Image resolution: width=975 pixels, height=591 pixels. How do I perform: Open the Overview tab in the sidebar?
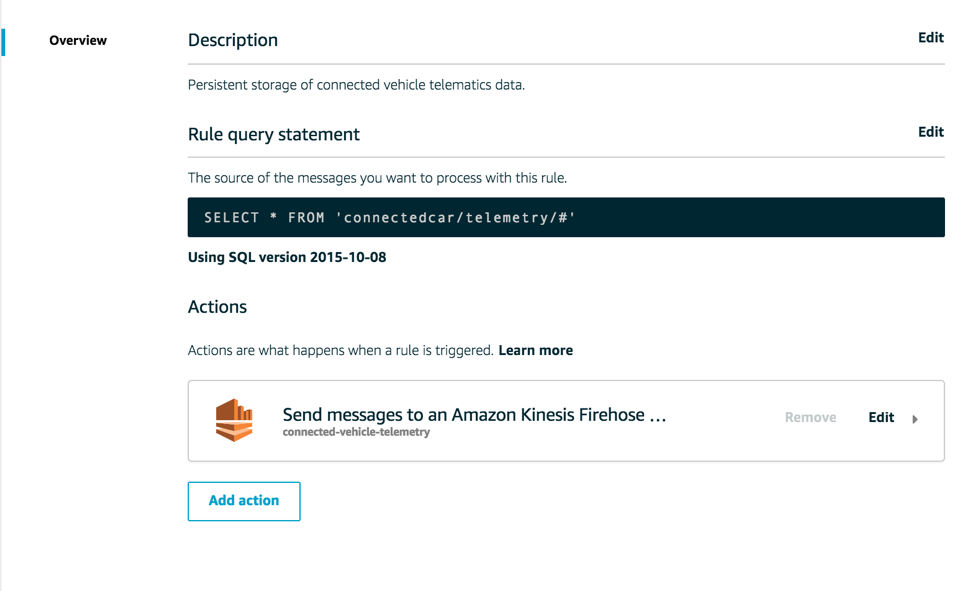[78, 40]
